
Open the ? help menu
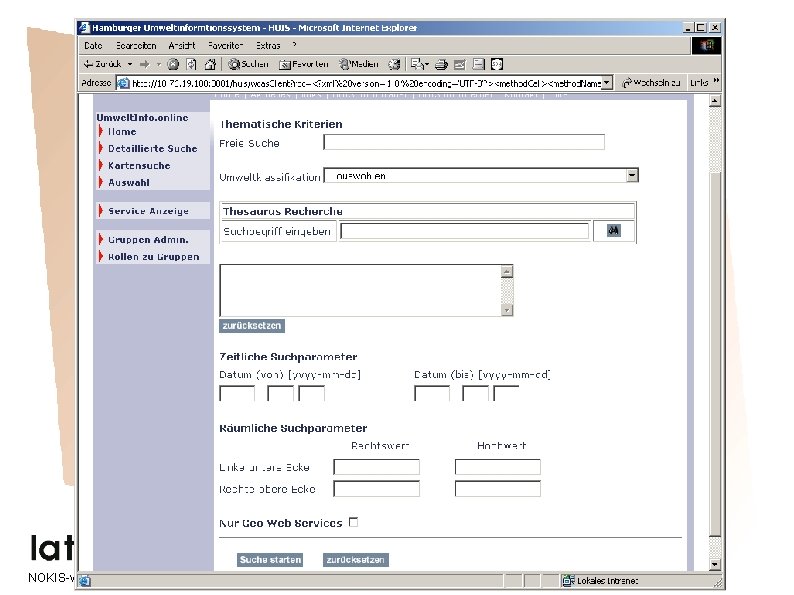[295, 45]
